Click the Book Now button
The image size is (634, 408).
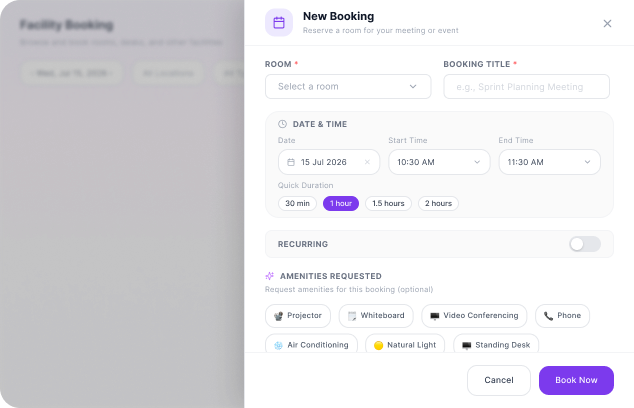(x=576, y=381)
